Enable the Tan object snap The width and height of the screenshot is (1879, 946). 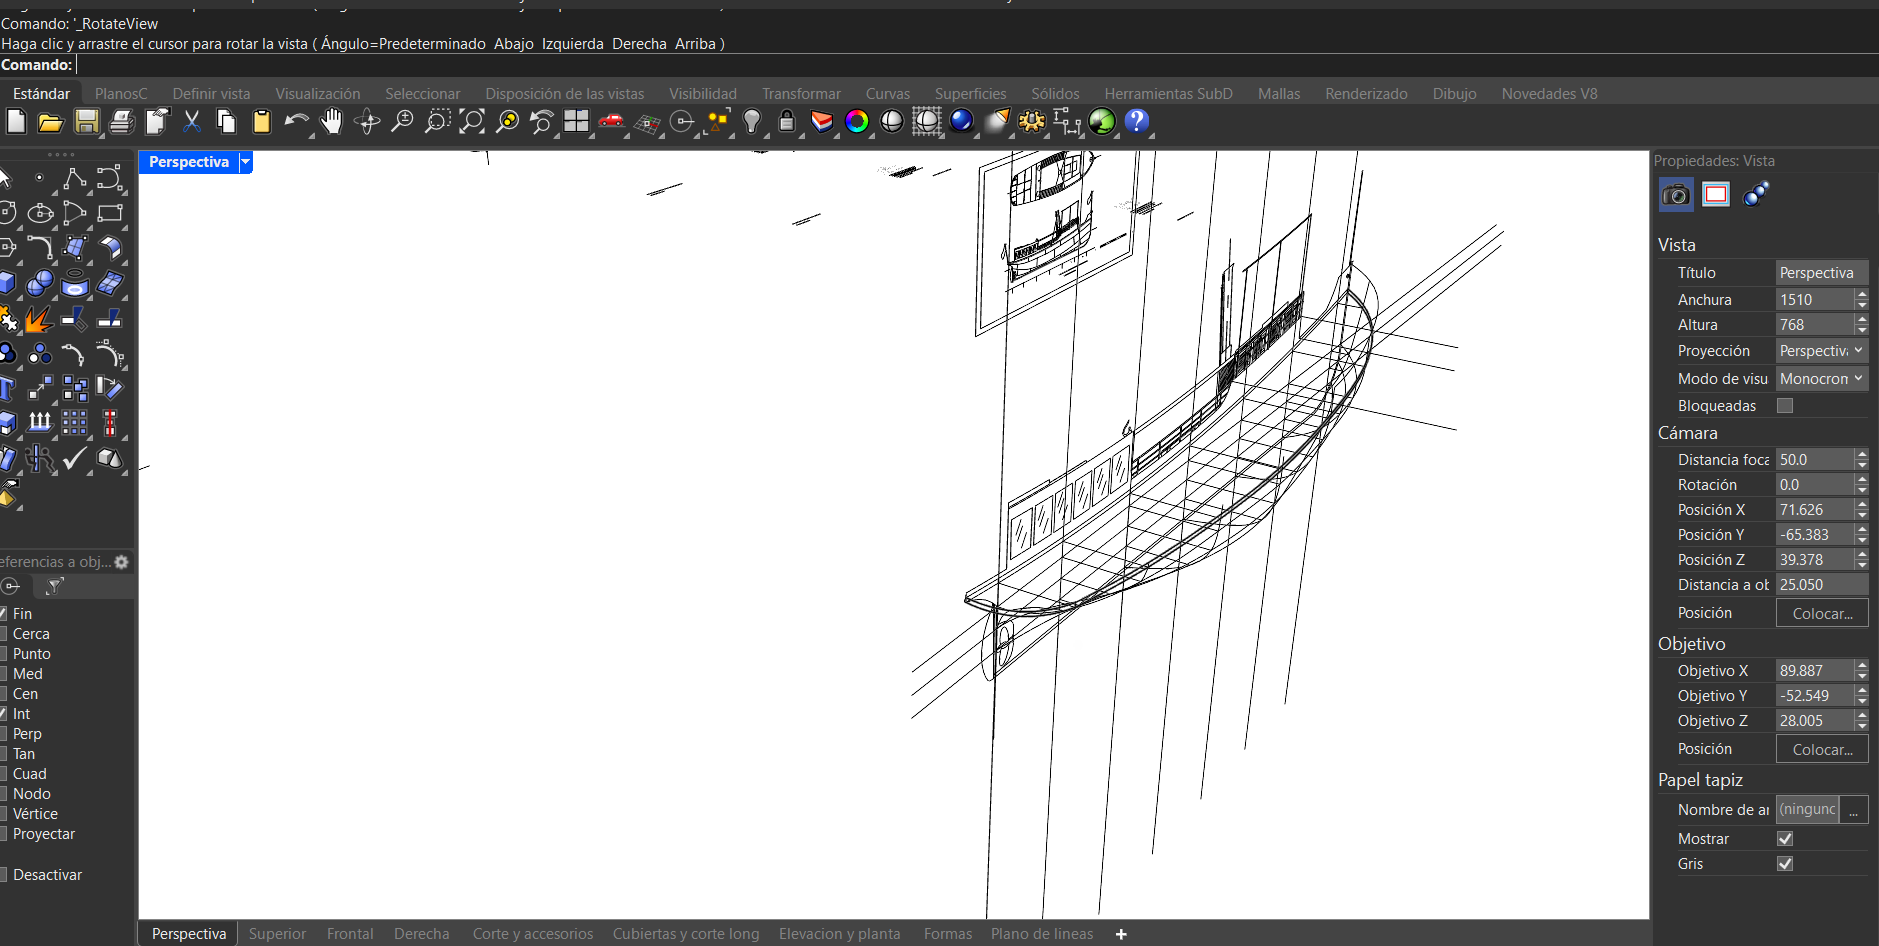click(x=4, y=754)
